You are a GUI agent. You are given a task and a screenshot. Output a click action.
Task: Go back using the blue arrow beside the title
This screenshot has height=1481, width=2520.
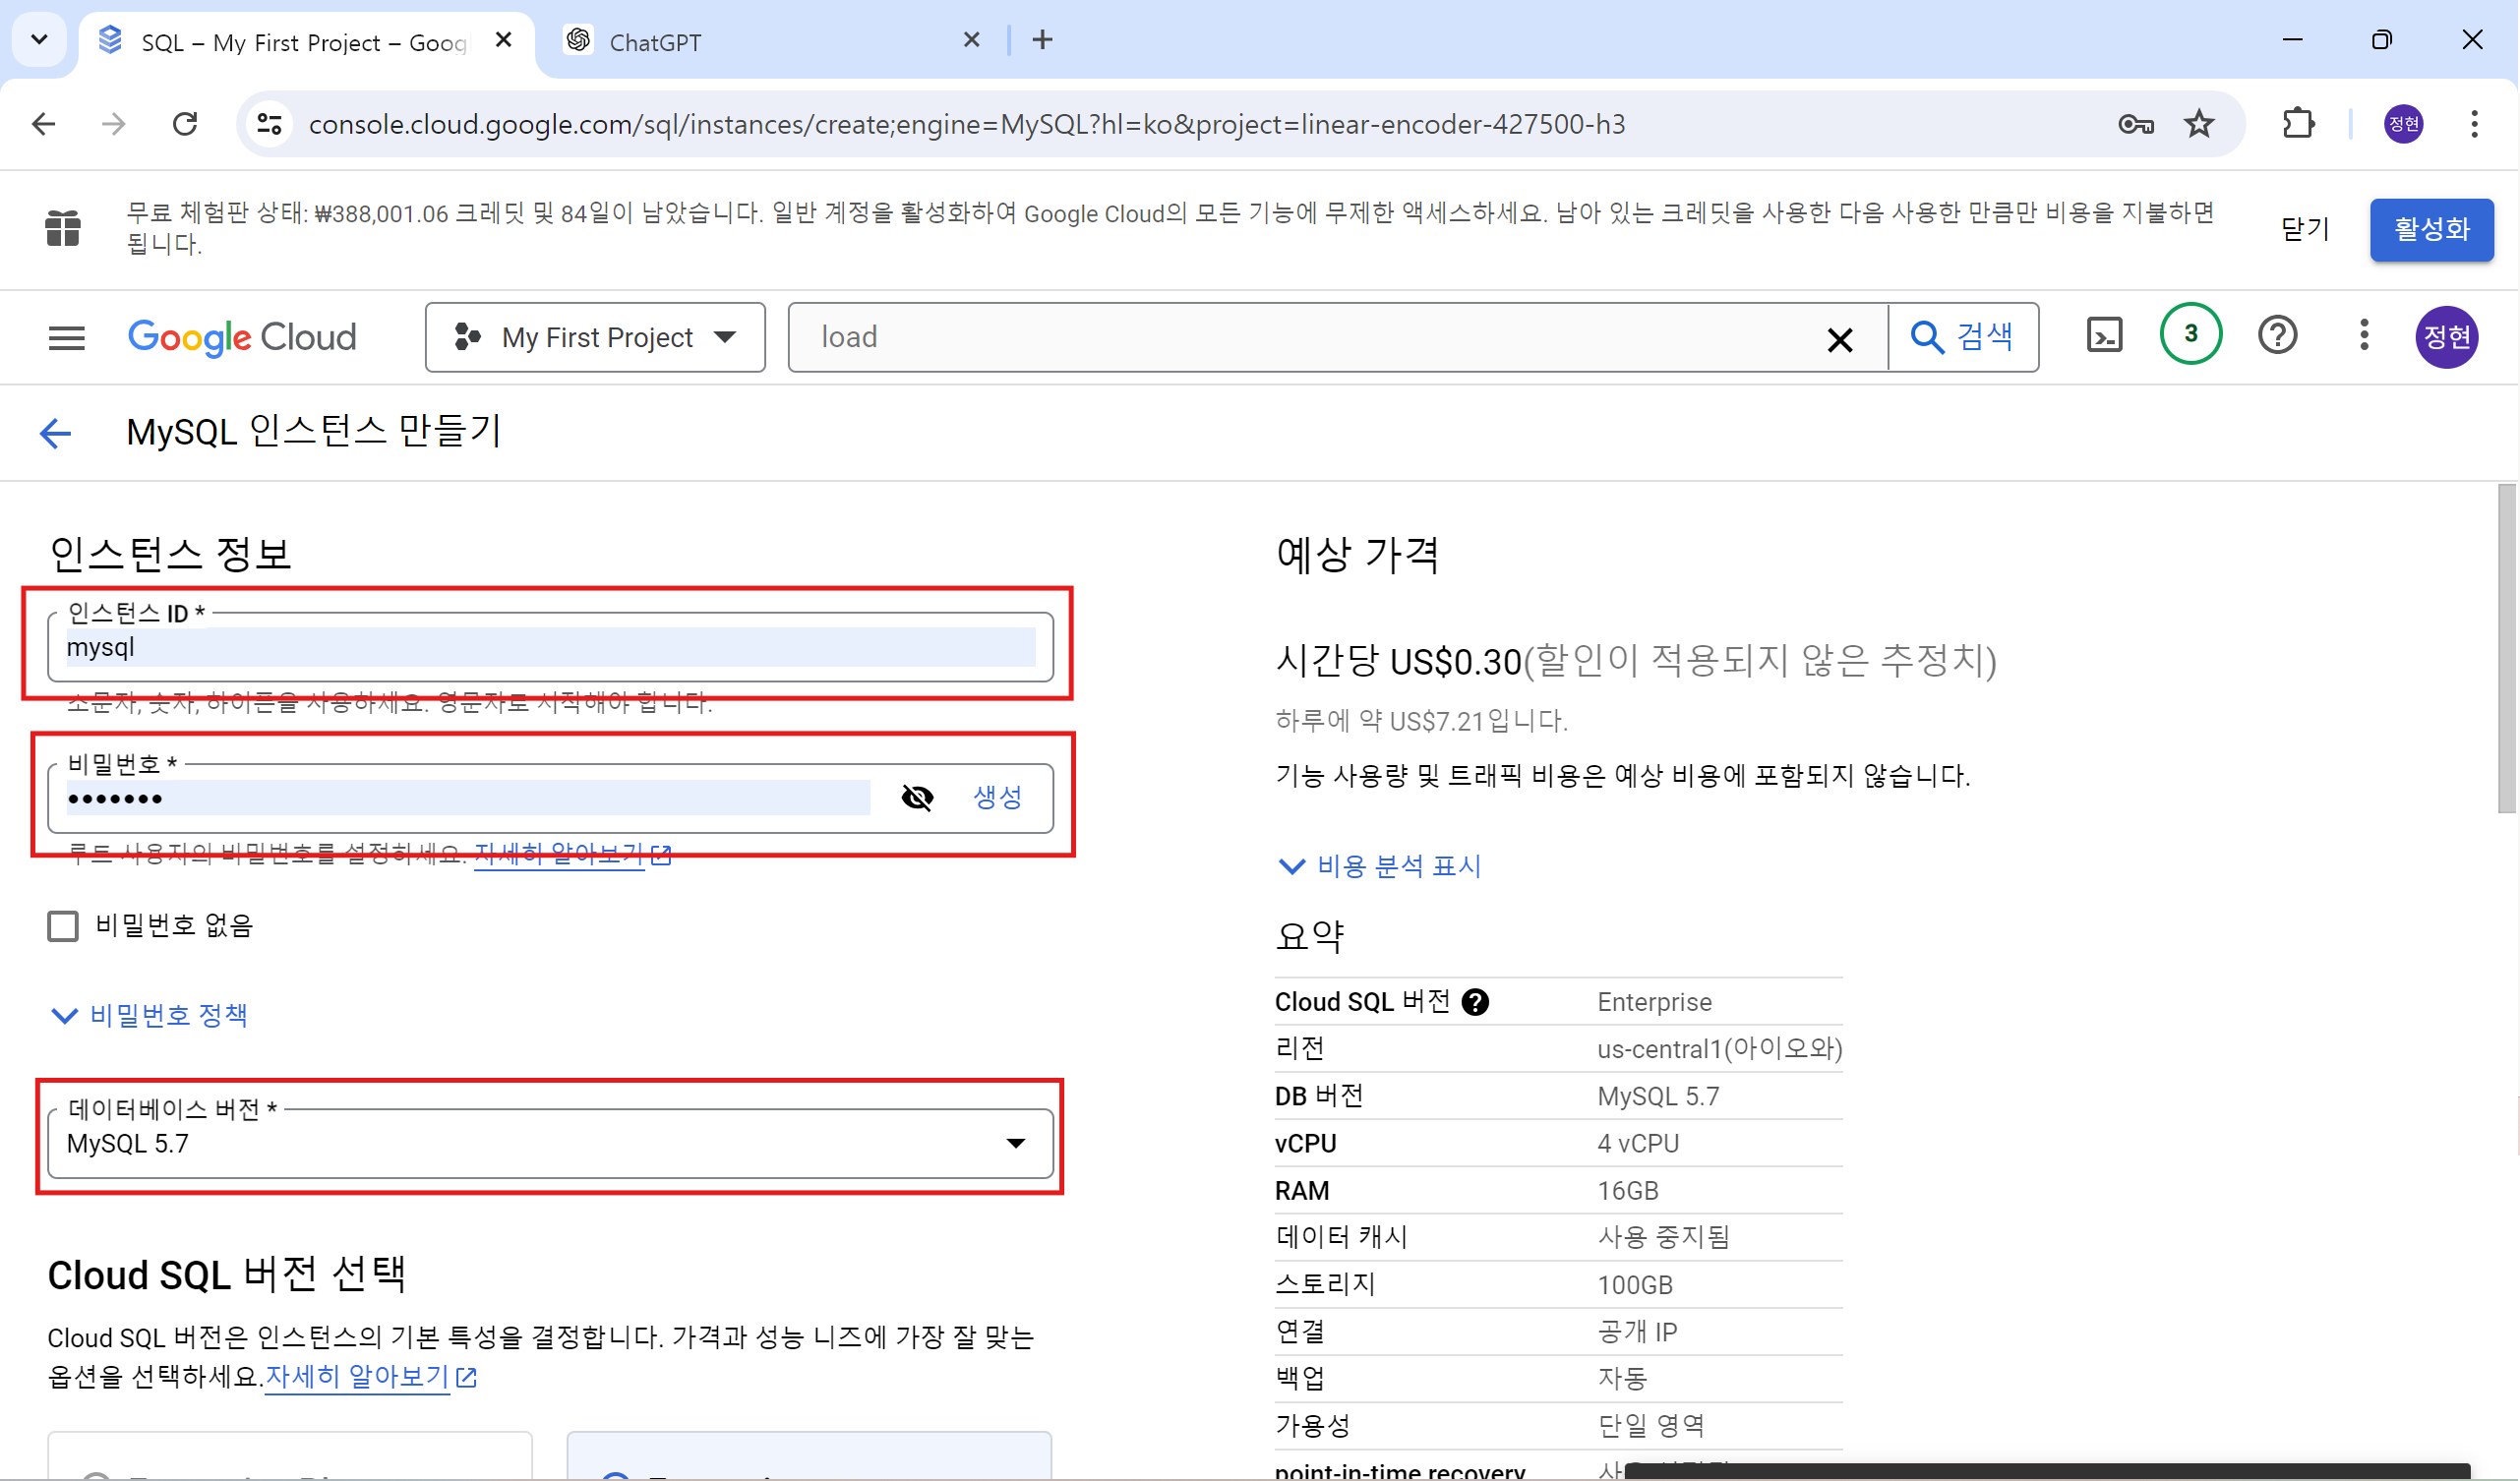point(56,433)
